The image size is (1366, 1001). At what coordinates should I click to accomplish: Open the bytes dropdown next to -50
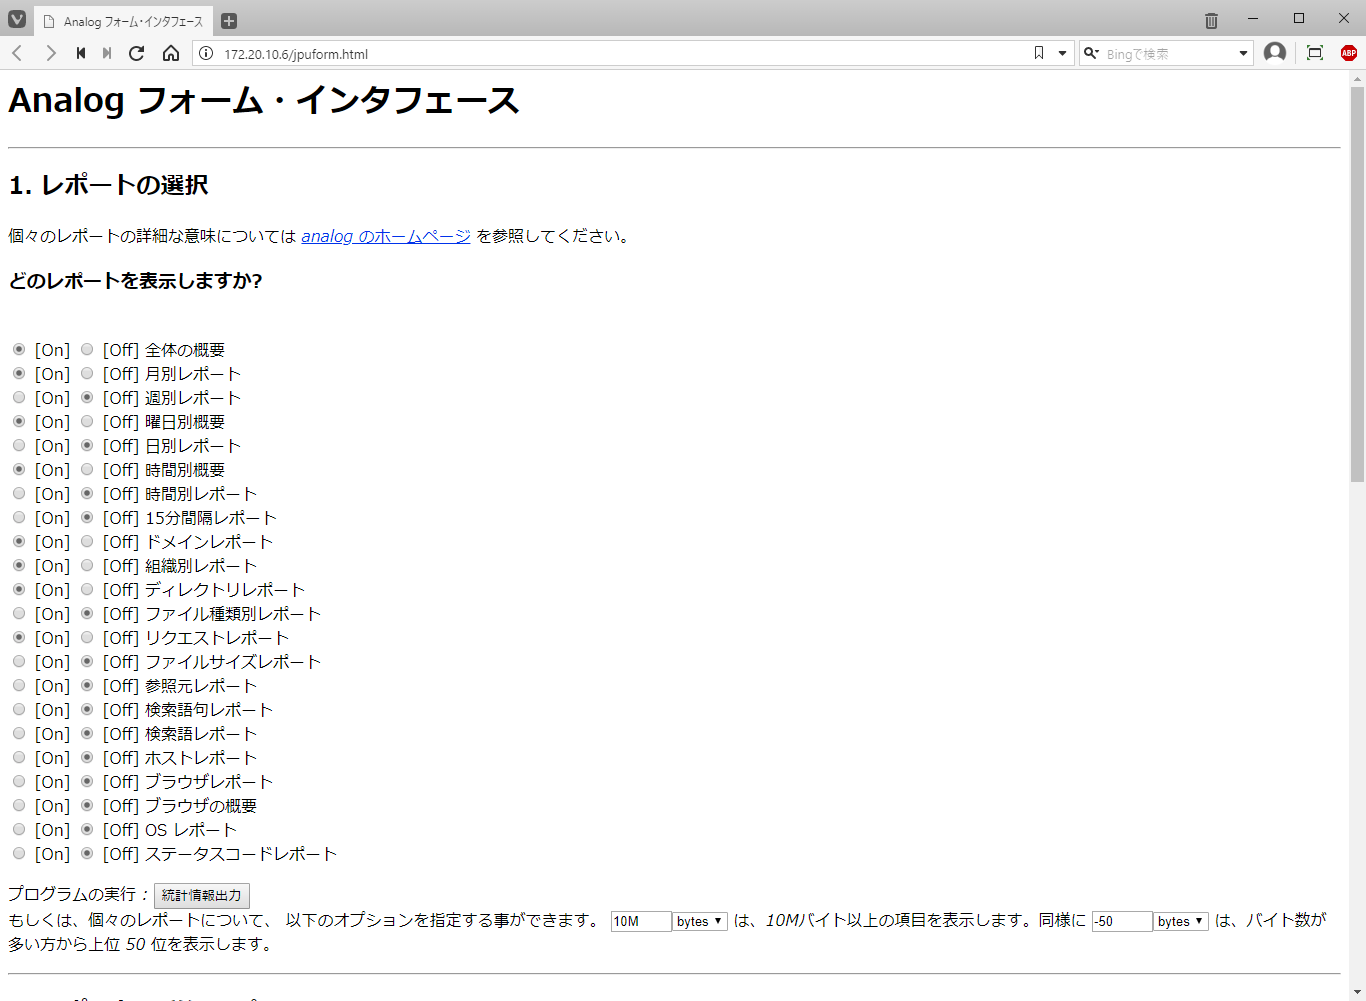(x=1181, y=921)
